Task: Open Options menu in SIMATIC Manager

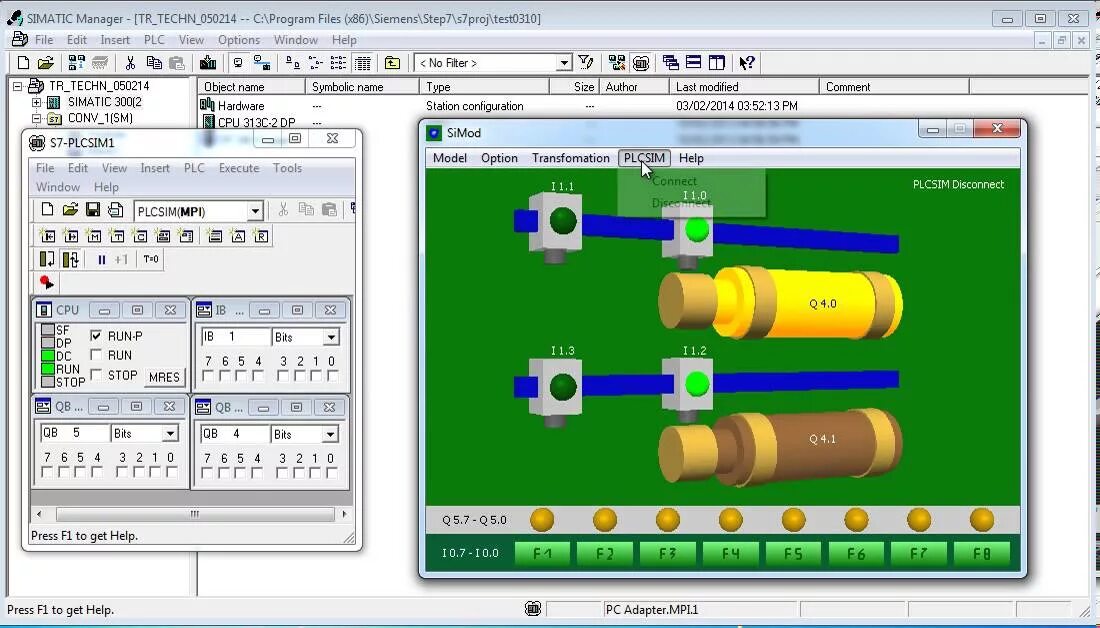Action: [239, 40]
